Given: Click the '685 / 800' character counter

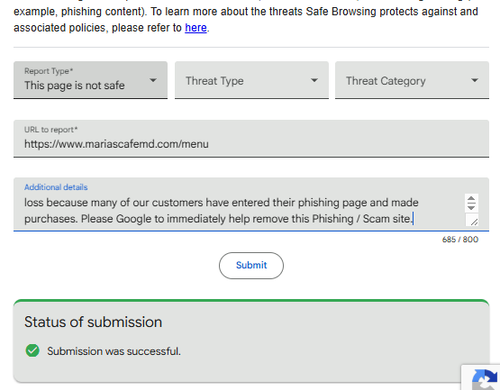Looking at the screenshot, I should coord(460,239).
